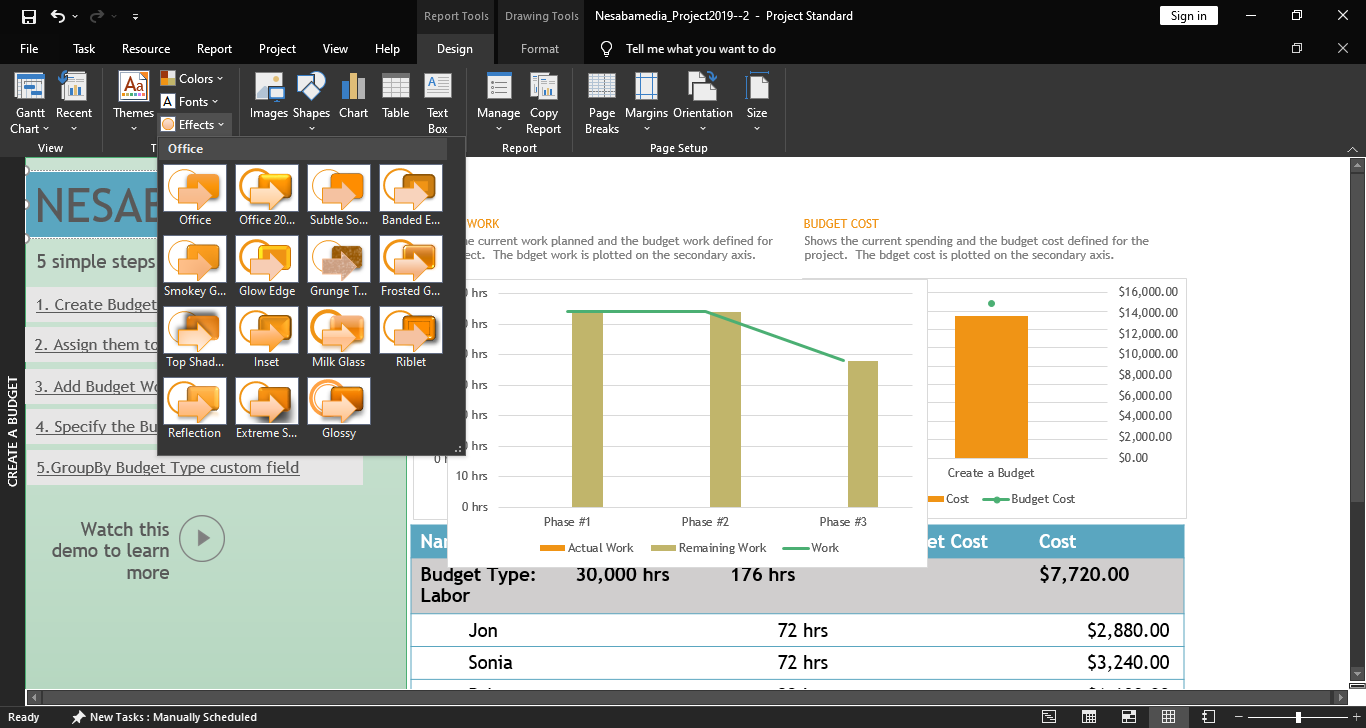
Task: Open the '1. Create Budget' link
Action: (x=96, y=305)
